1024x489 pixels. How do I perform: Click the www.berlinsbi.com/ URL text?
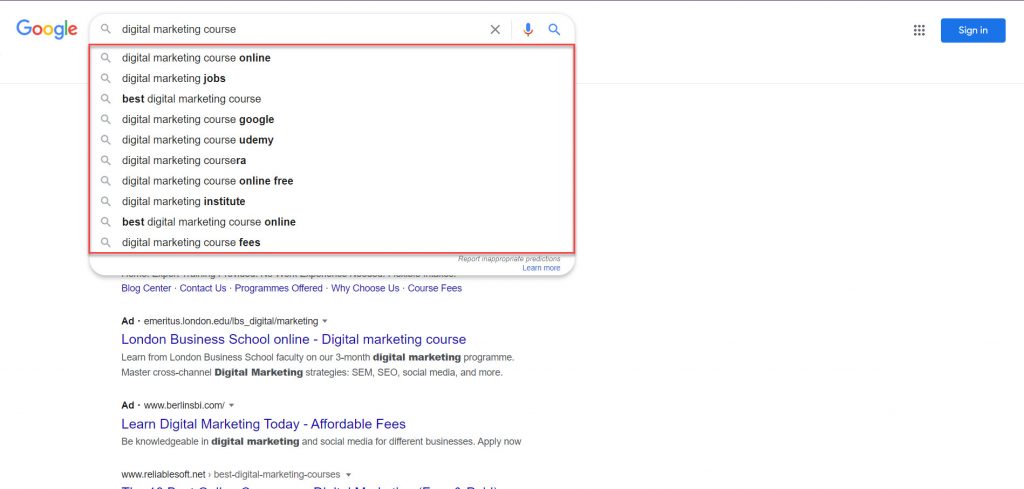tap(184, 405)
